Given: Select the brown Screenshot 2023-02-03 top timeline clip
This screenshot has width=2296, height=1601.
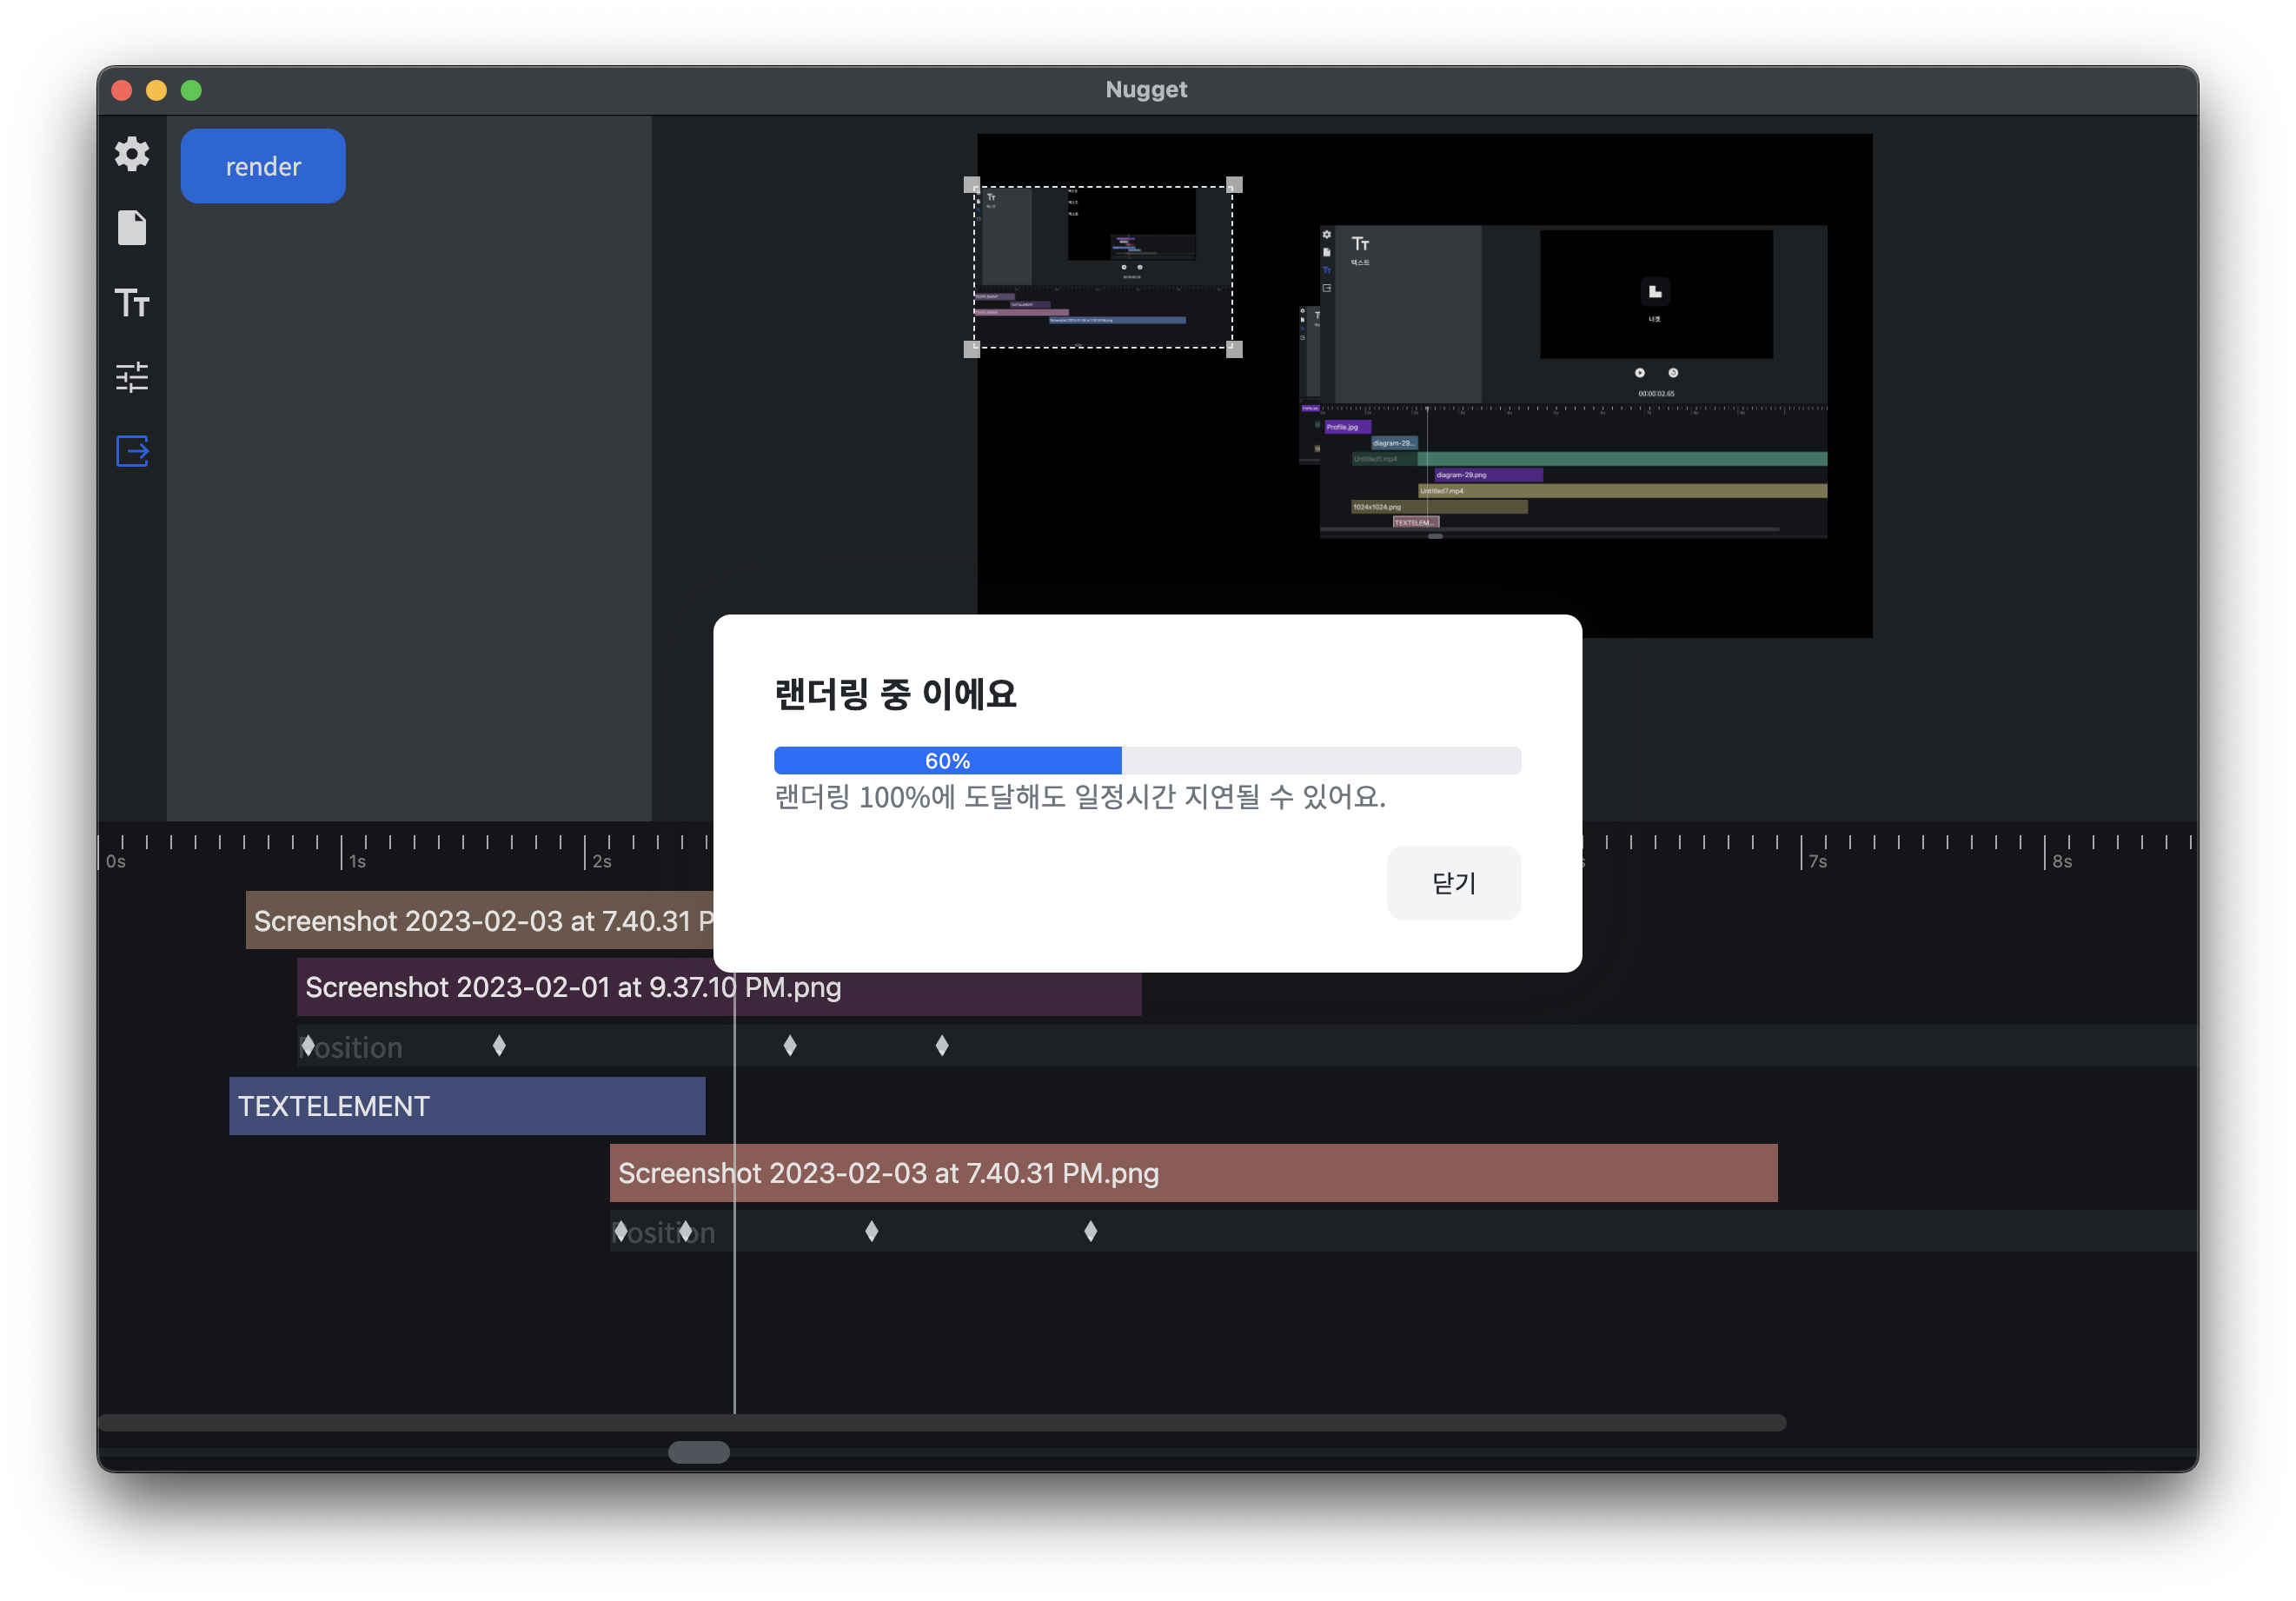Looking at the screenshot, I should pos(480,920).
